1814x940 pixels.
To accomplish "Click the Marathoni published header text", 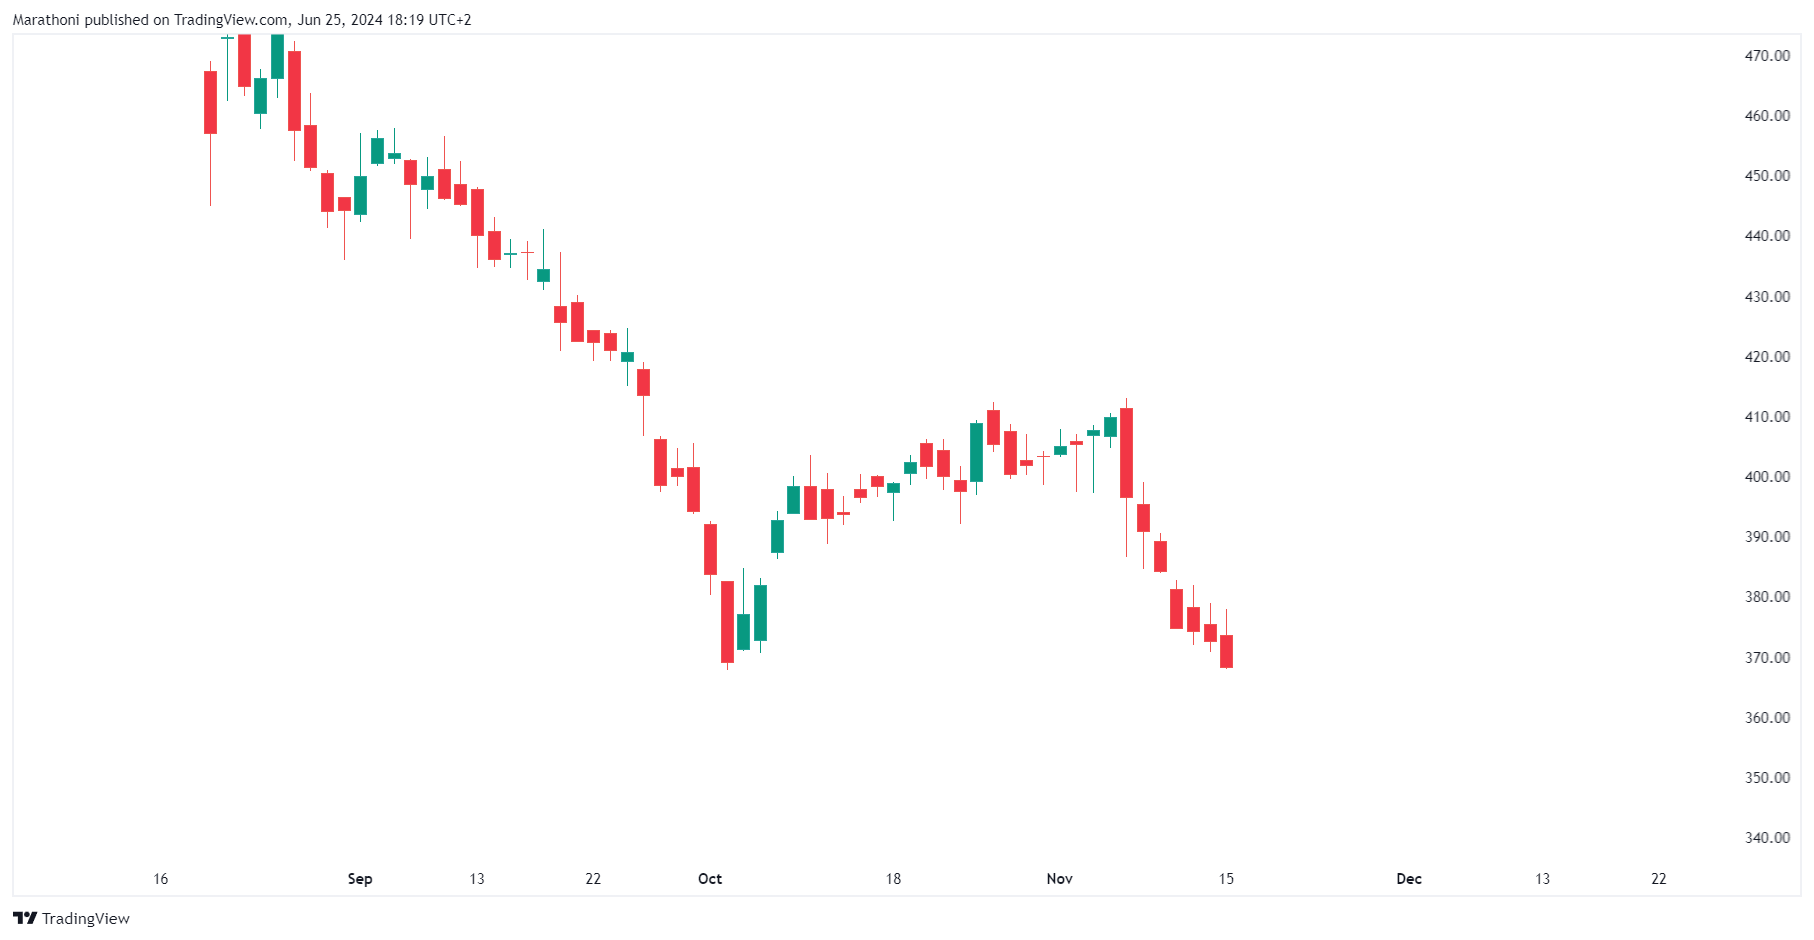I will [x=242, y=20].
